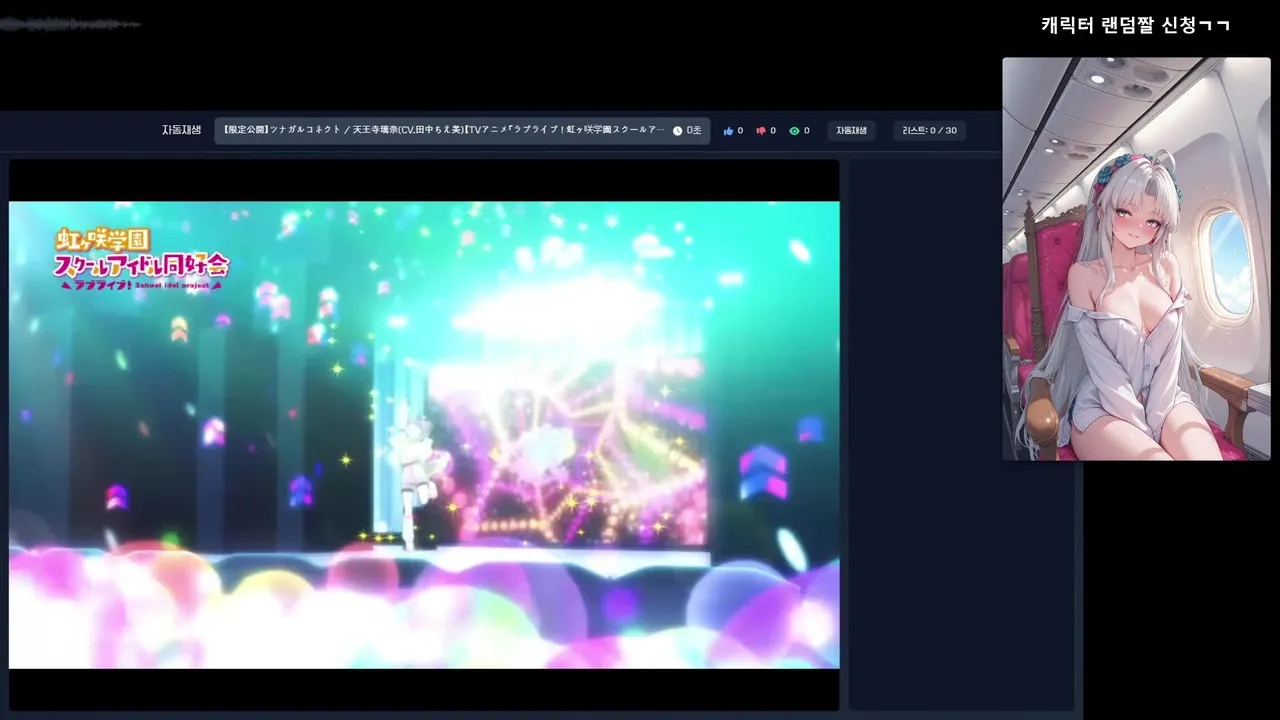Click the red thumbs-down dislike icon

tap(761, 131)
